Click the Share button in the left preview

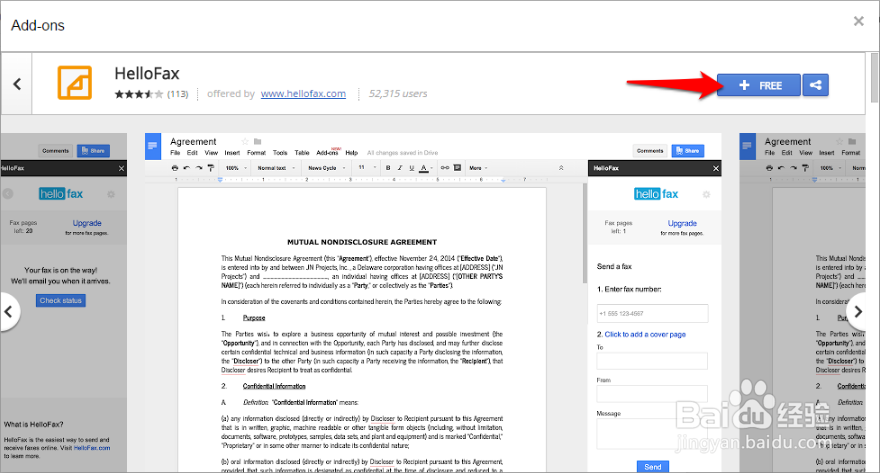coord(93,151)
